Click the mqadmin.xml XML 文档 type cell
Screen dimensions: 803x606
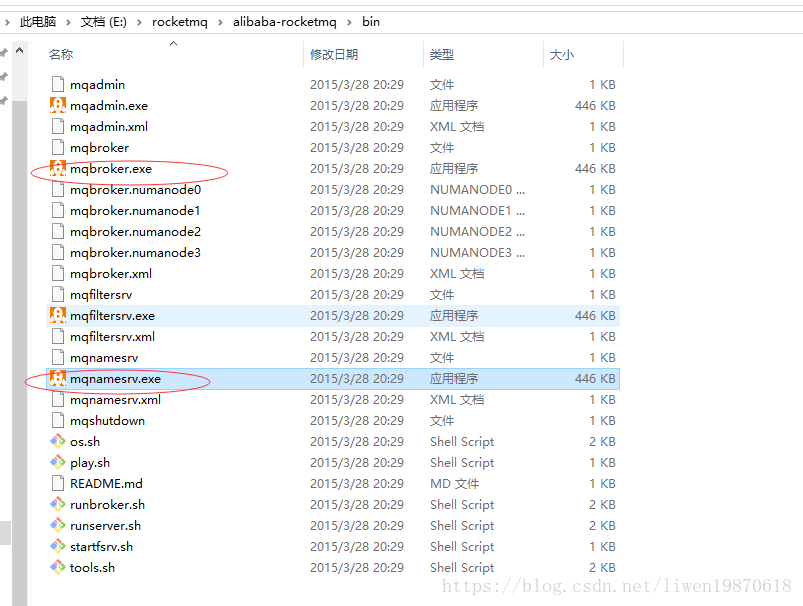point(457,127)
